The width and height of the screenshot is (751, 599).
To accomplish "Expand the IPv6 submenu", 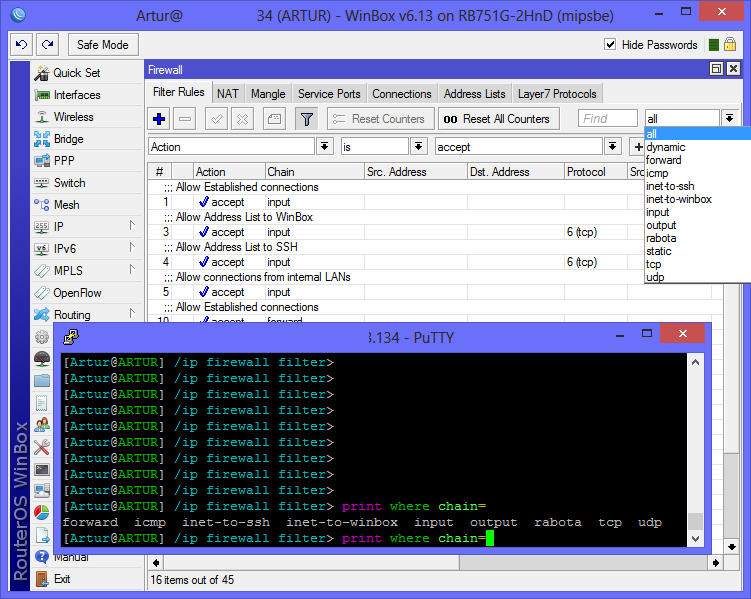I will 133,247.
